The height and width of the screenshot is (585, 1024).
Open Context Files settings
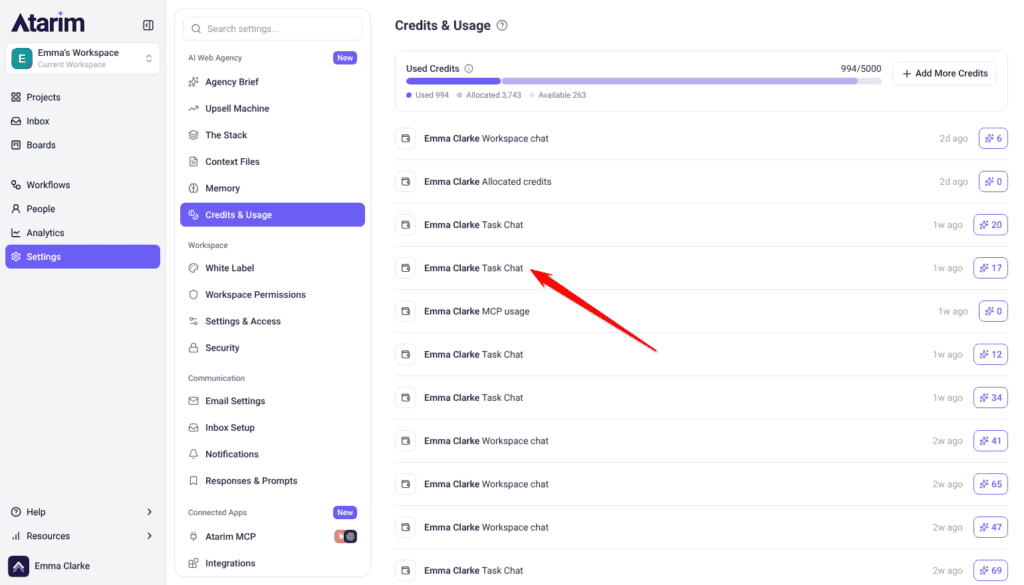pos(232,162)
